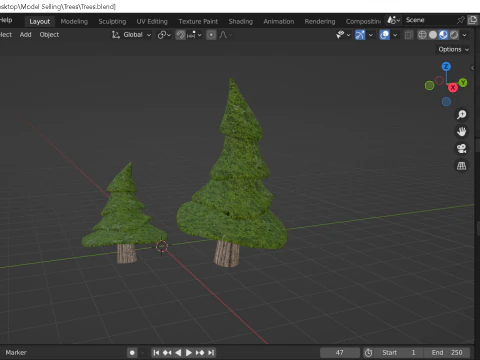Click the current frame field showing 47

340,352
